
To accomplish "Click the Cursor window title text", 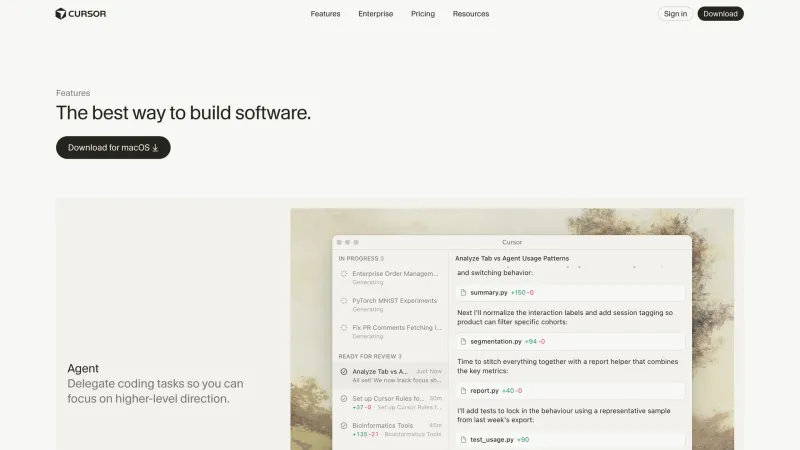I will pyautogui.click(x=512, y=242).
